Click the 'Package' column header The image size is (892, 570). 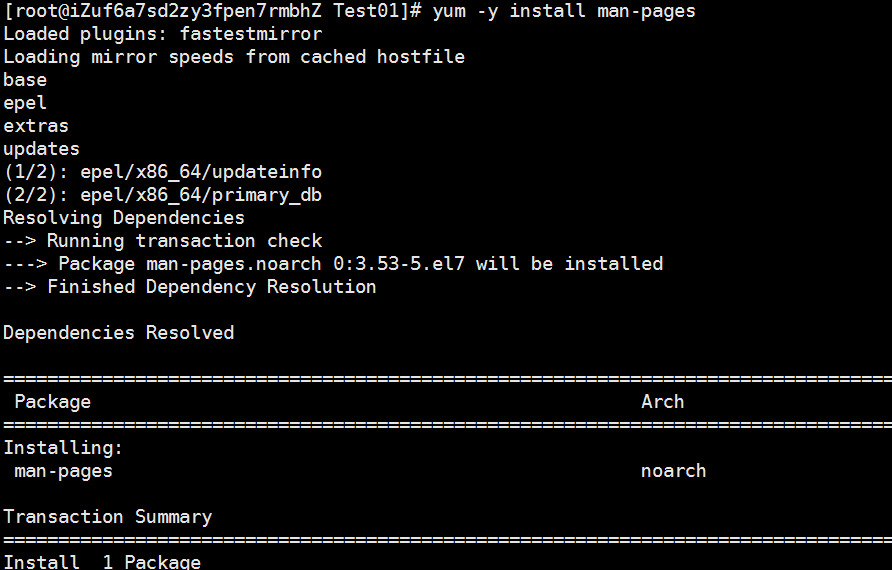(52, 402)
